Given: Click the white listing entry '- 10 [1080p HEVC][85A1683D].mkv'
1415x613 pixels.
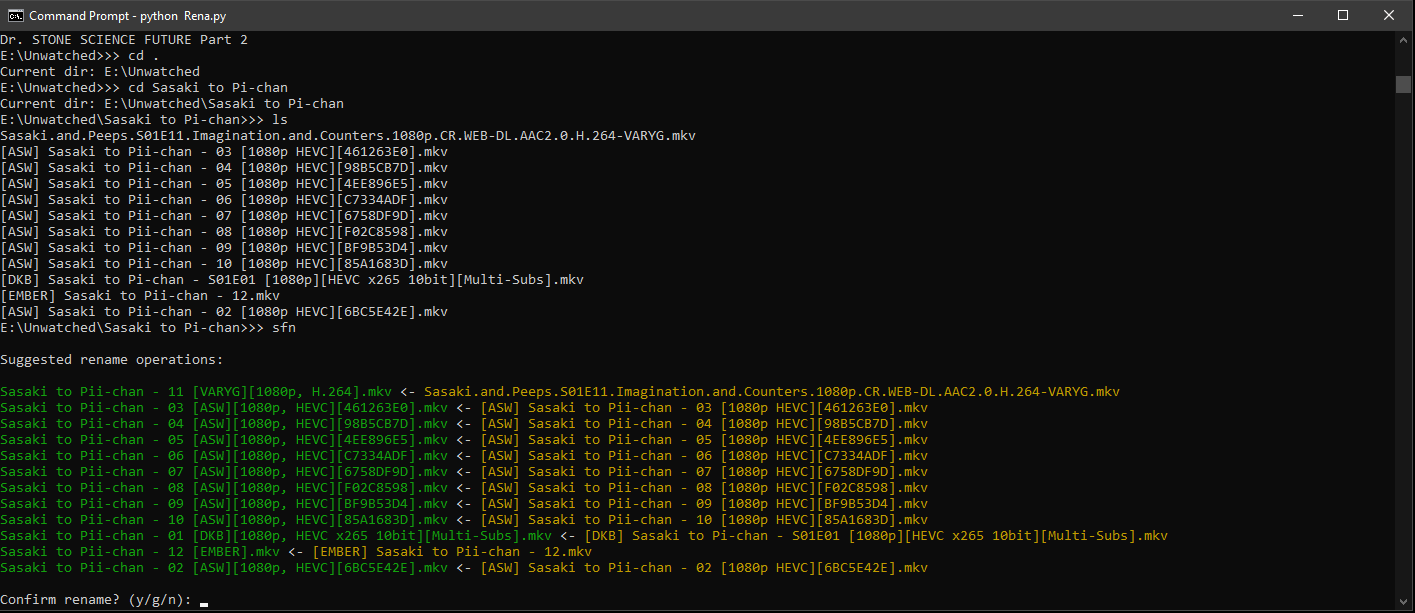Looking at the screenshot, I should (224, 264).
